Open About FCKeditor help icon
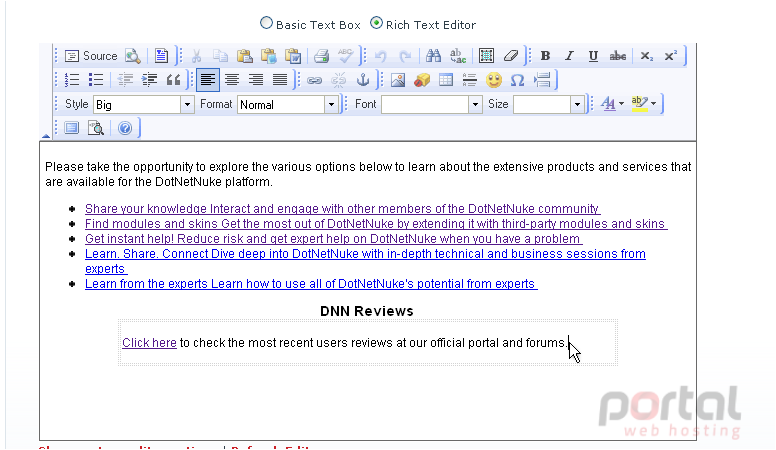Image resolution: width=776 pixels, height=450 pixels. [125, 128]
